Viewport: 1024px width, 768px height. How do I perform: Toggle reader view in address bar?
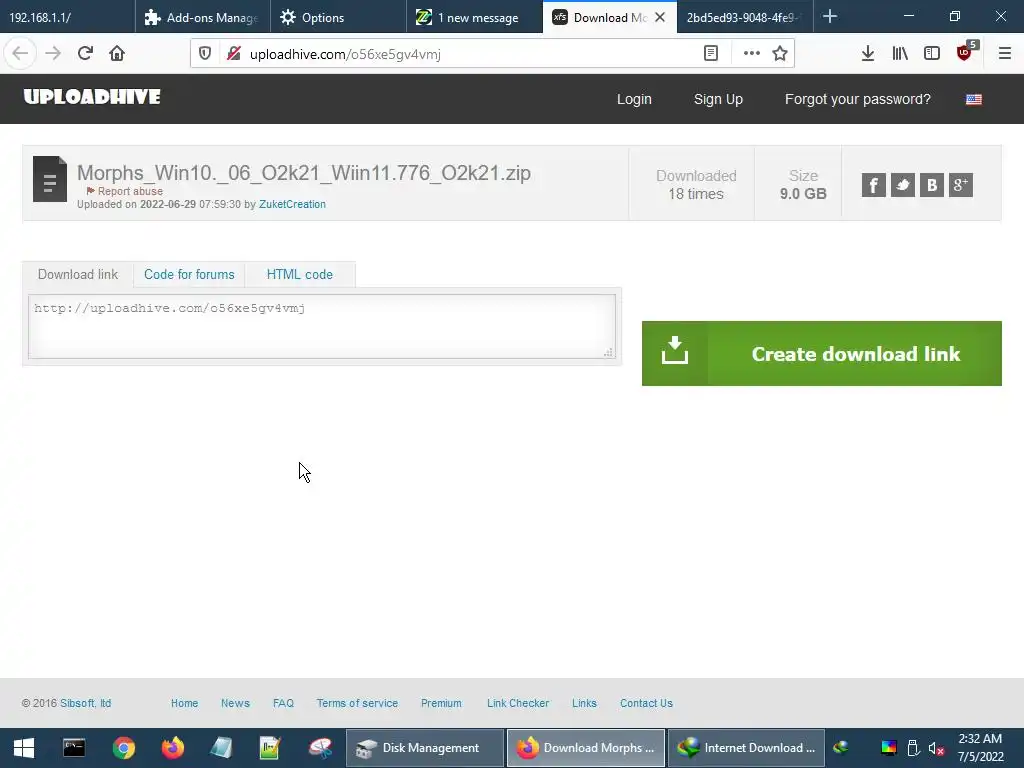(711, 54)
